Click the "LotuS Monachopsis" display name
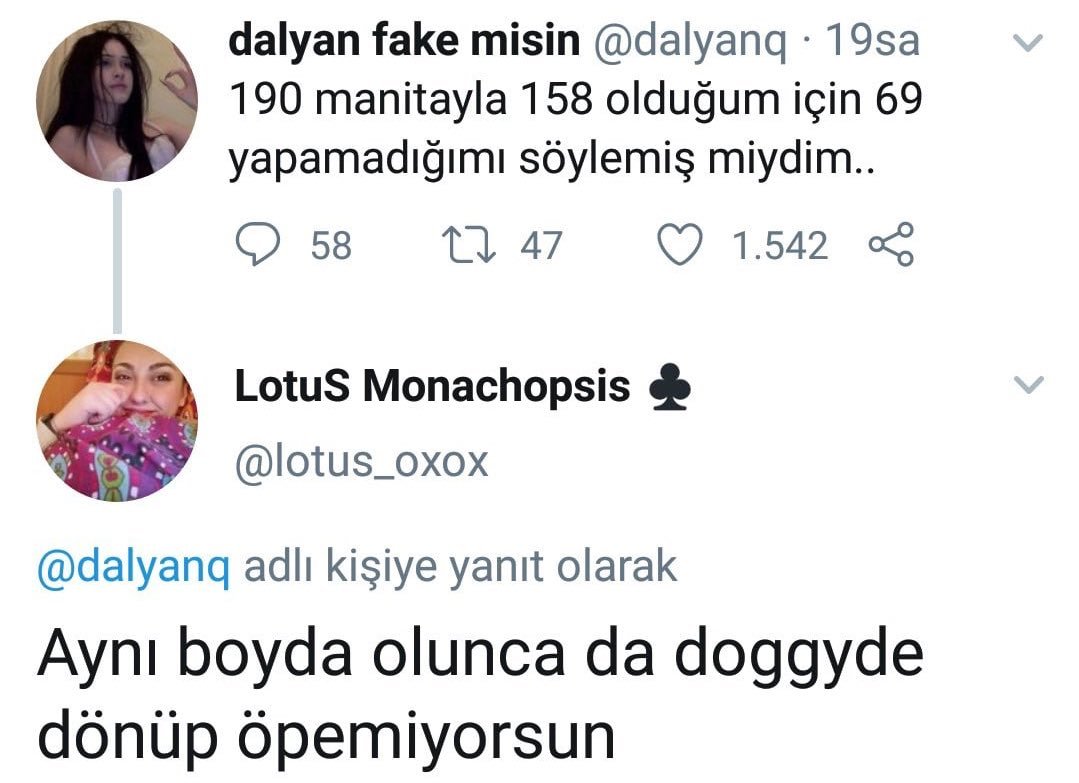Screen dimensions: 1079x783 (x=432, y=388)
